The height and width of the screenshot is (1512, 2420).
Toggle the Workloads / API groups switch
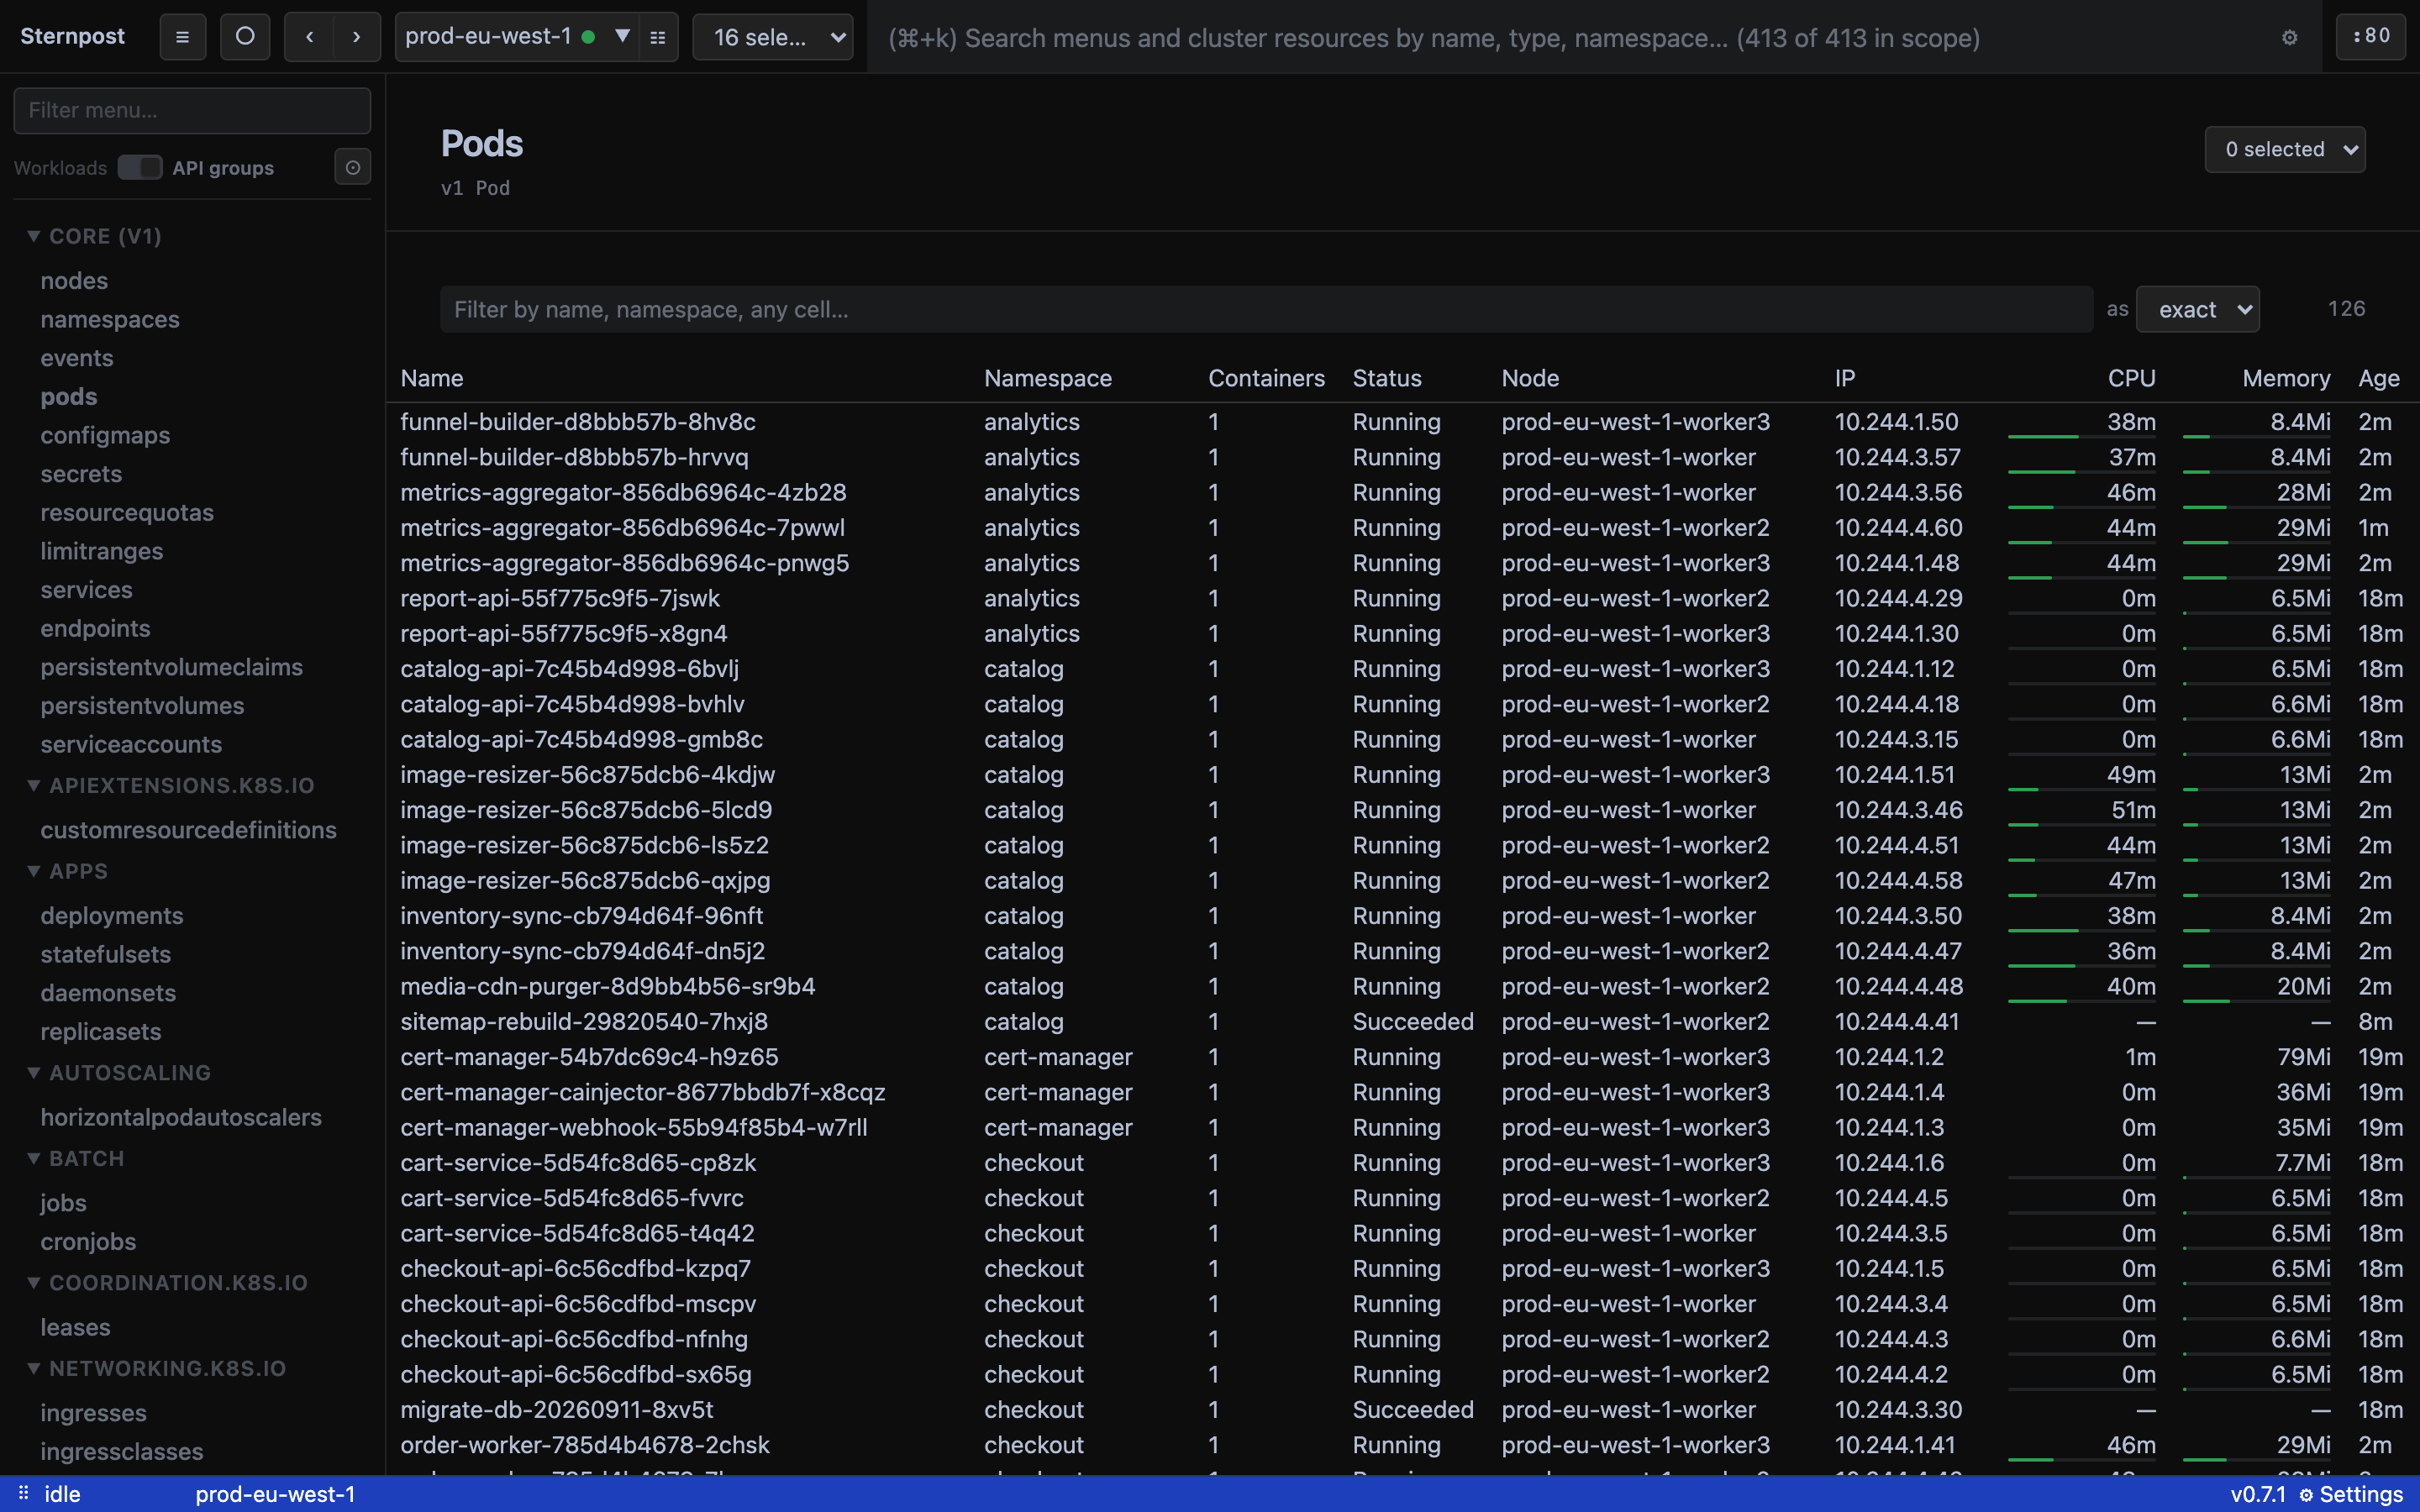(x=139, y=167)
